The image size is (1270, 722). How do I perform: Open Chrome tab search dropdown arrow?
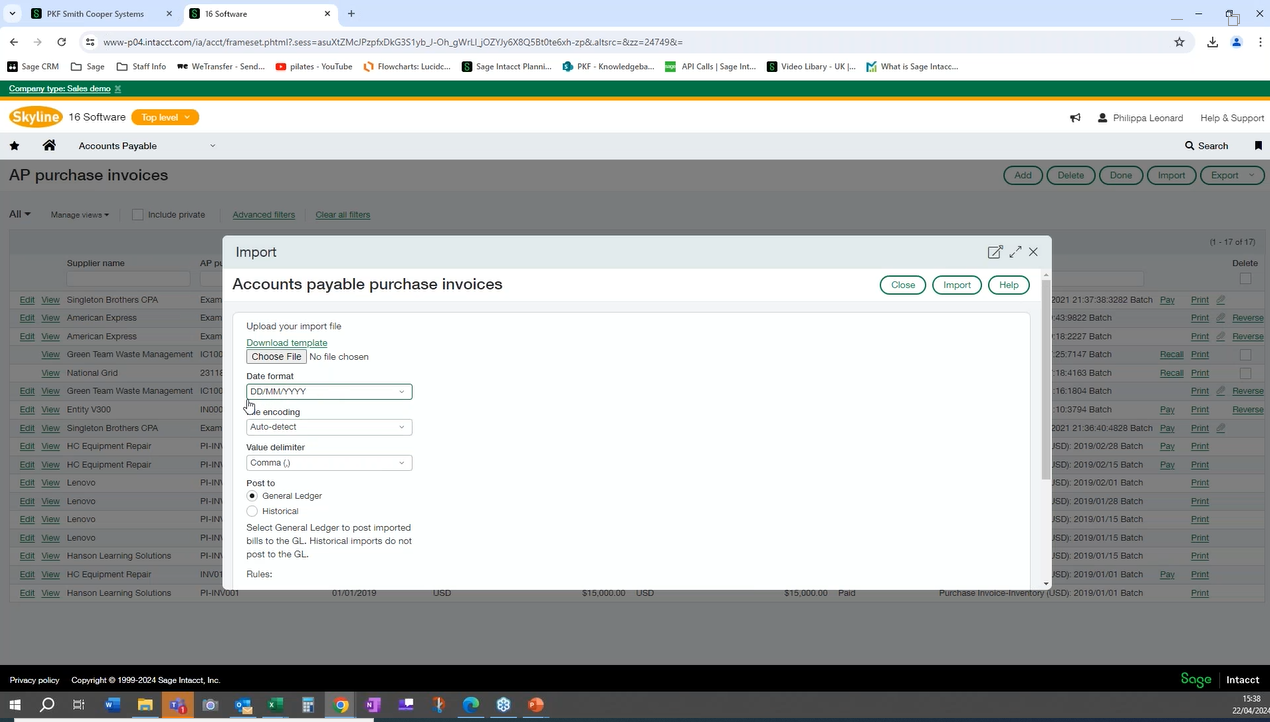click(12, 14)
